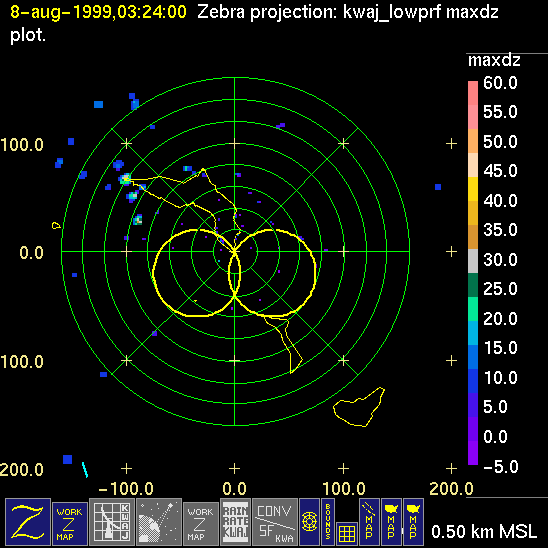This screenshot has width=548, height=548.
Task: Click the 0.50 km MSL altitude label
Action: pos(484,532)
